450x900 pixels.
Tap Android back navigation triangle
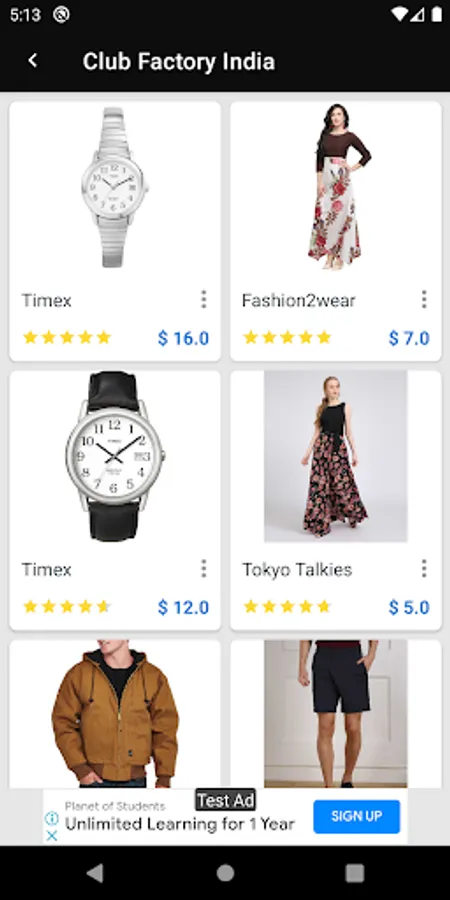(95, 873)
